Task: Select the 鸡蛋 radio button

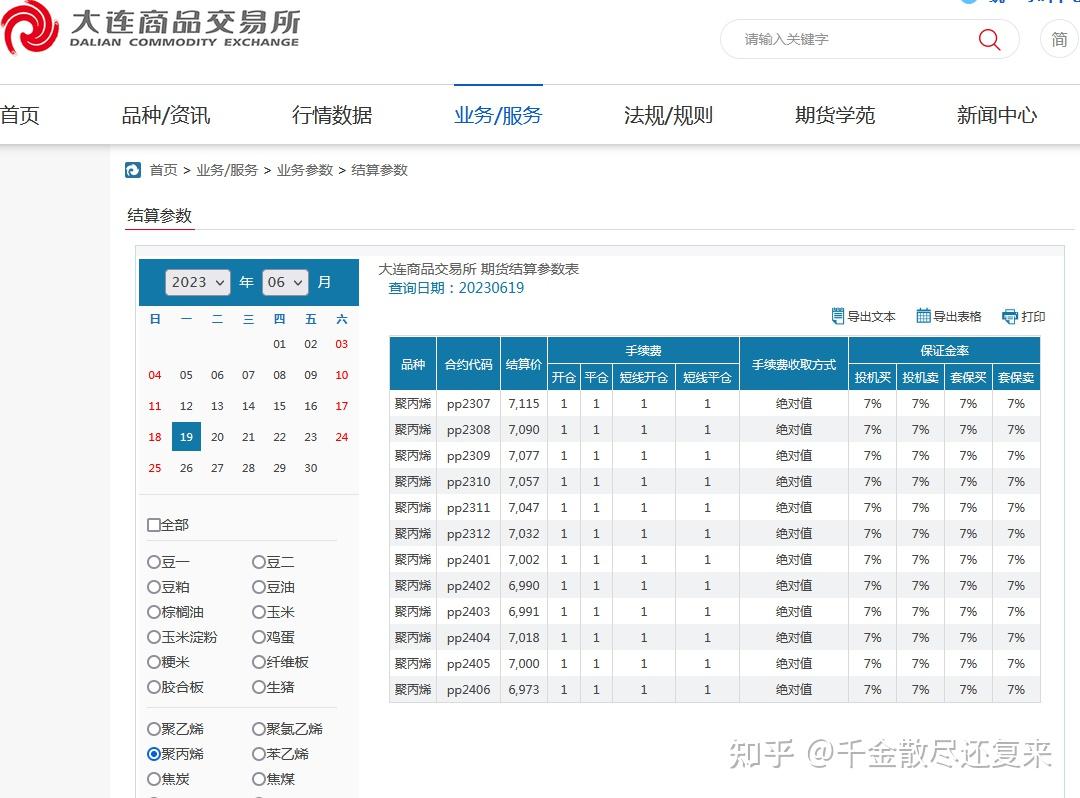Action: [x=258, y=637]
